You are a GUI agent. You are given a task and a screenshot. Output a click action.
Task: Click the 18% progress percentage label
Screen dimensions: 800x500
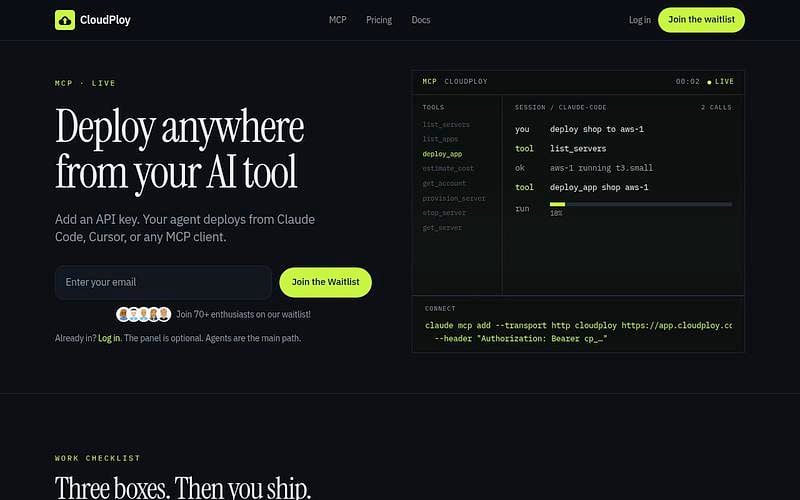tap(556, 213)
